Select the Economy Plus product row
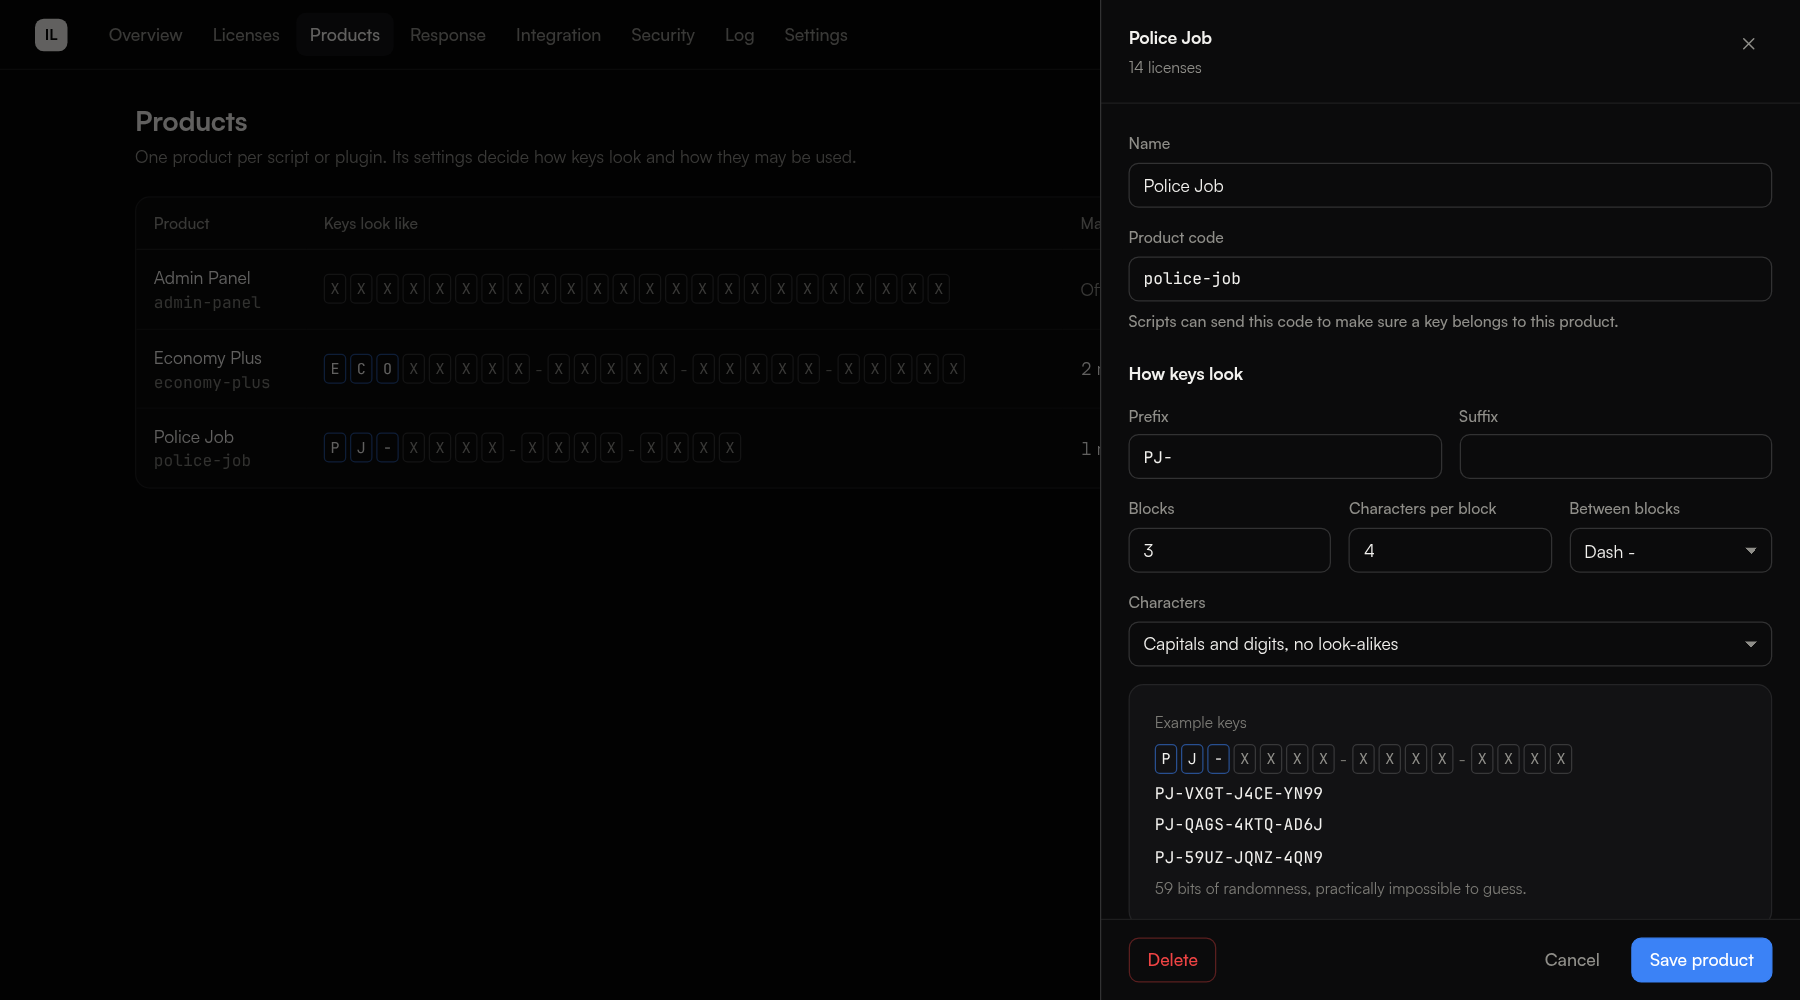This screenshot has width=1800, height=1000. 618,370
